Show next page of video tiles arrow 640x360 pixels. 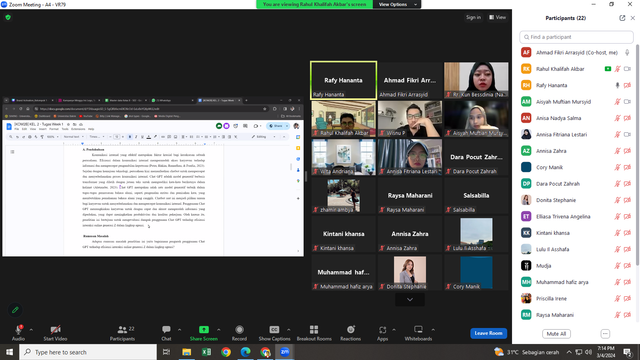pyautogui.click(x=410, y=300)
